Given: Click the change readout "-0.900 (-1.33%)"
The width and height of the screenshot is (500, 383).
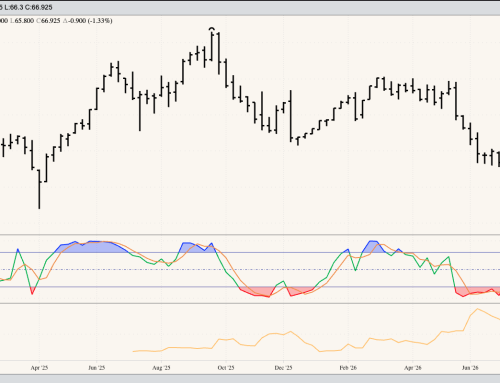Looking at the screenshot, I should 90,21.
